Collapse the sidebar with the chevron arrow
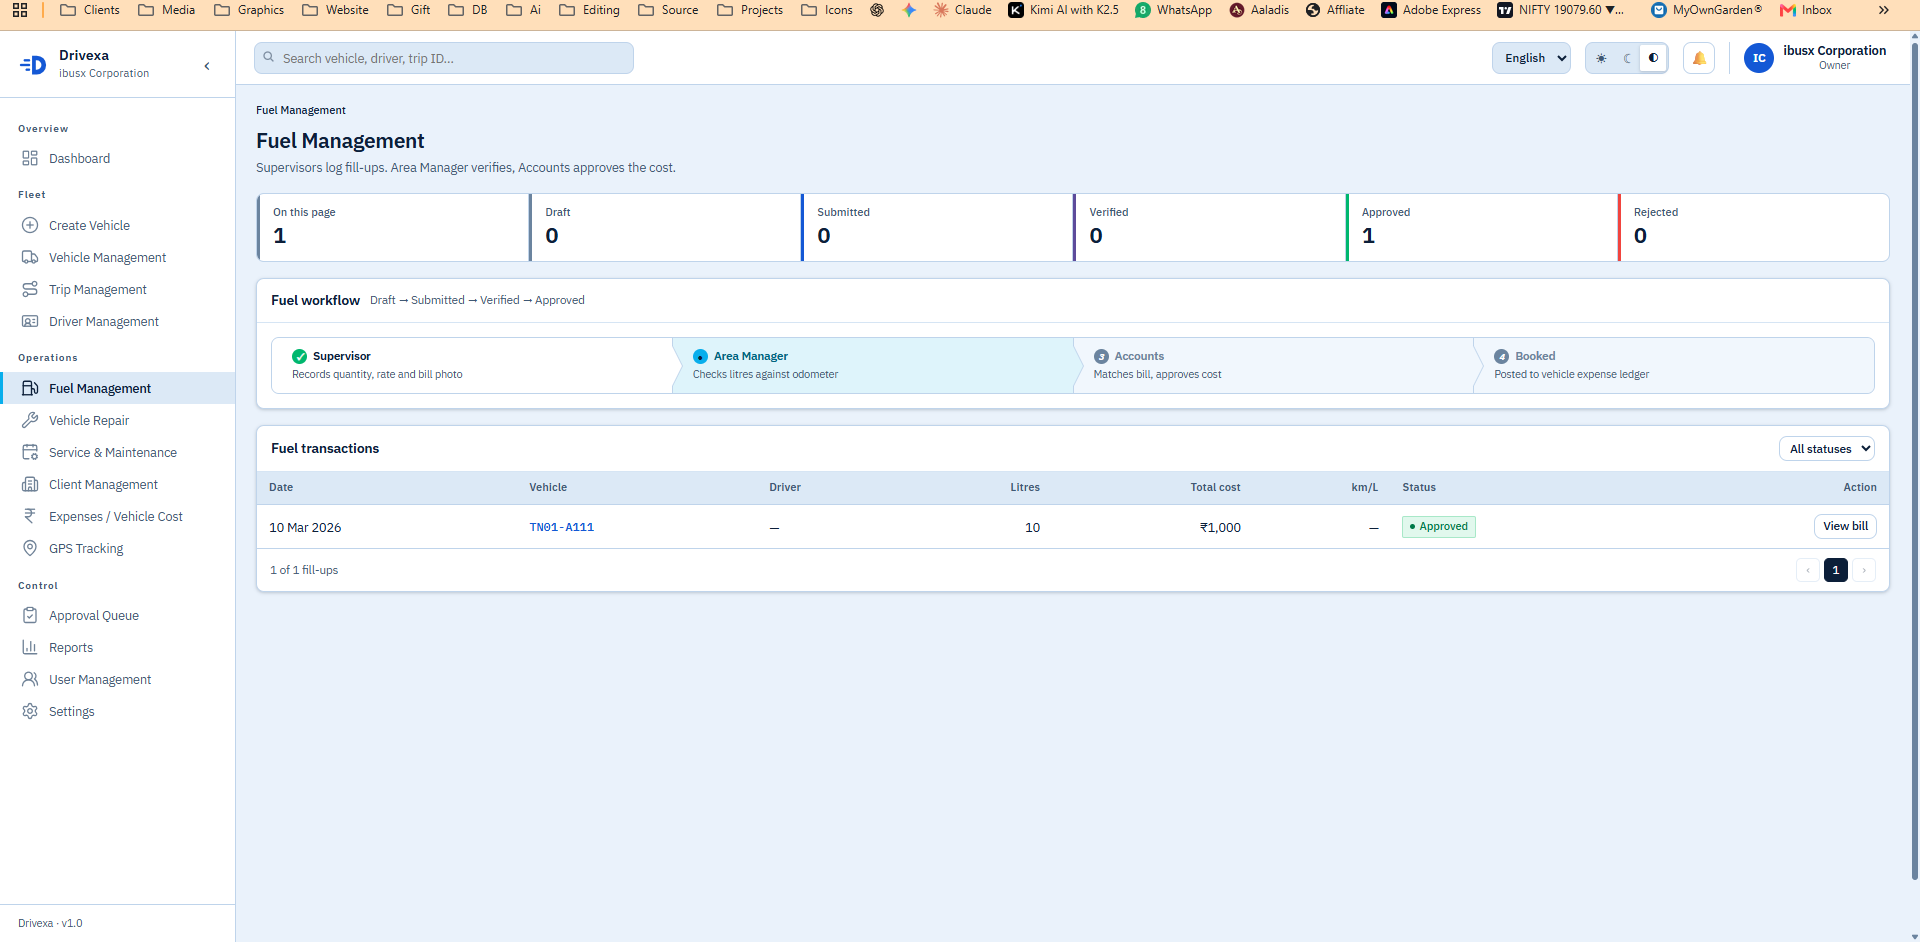This screenshot has height=942, width=1920. coord(207,66)
